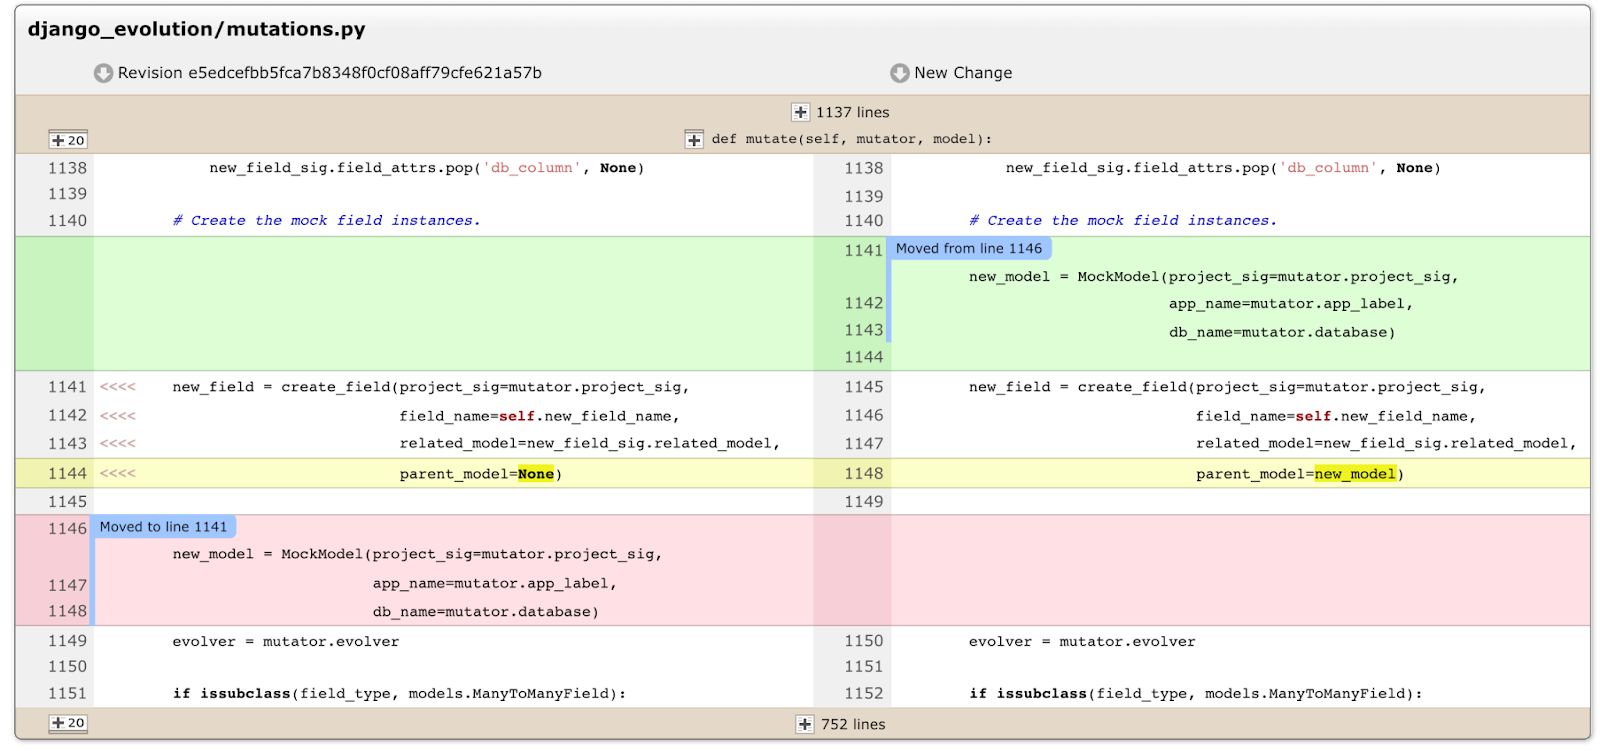Click the django_evolution/mutations.py file heading
This screenshot has width=1600, height=751.
tap(197, 29)
